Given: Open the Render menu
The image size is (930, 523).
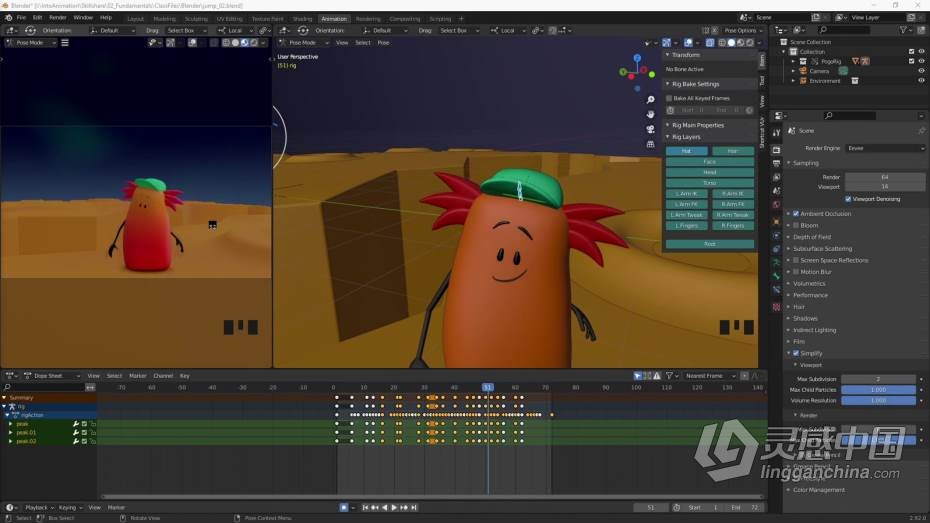Looking at the screenshot, I should click(58, 18).
